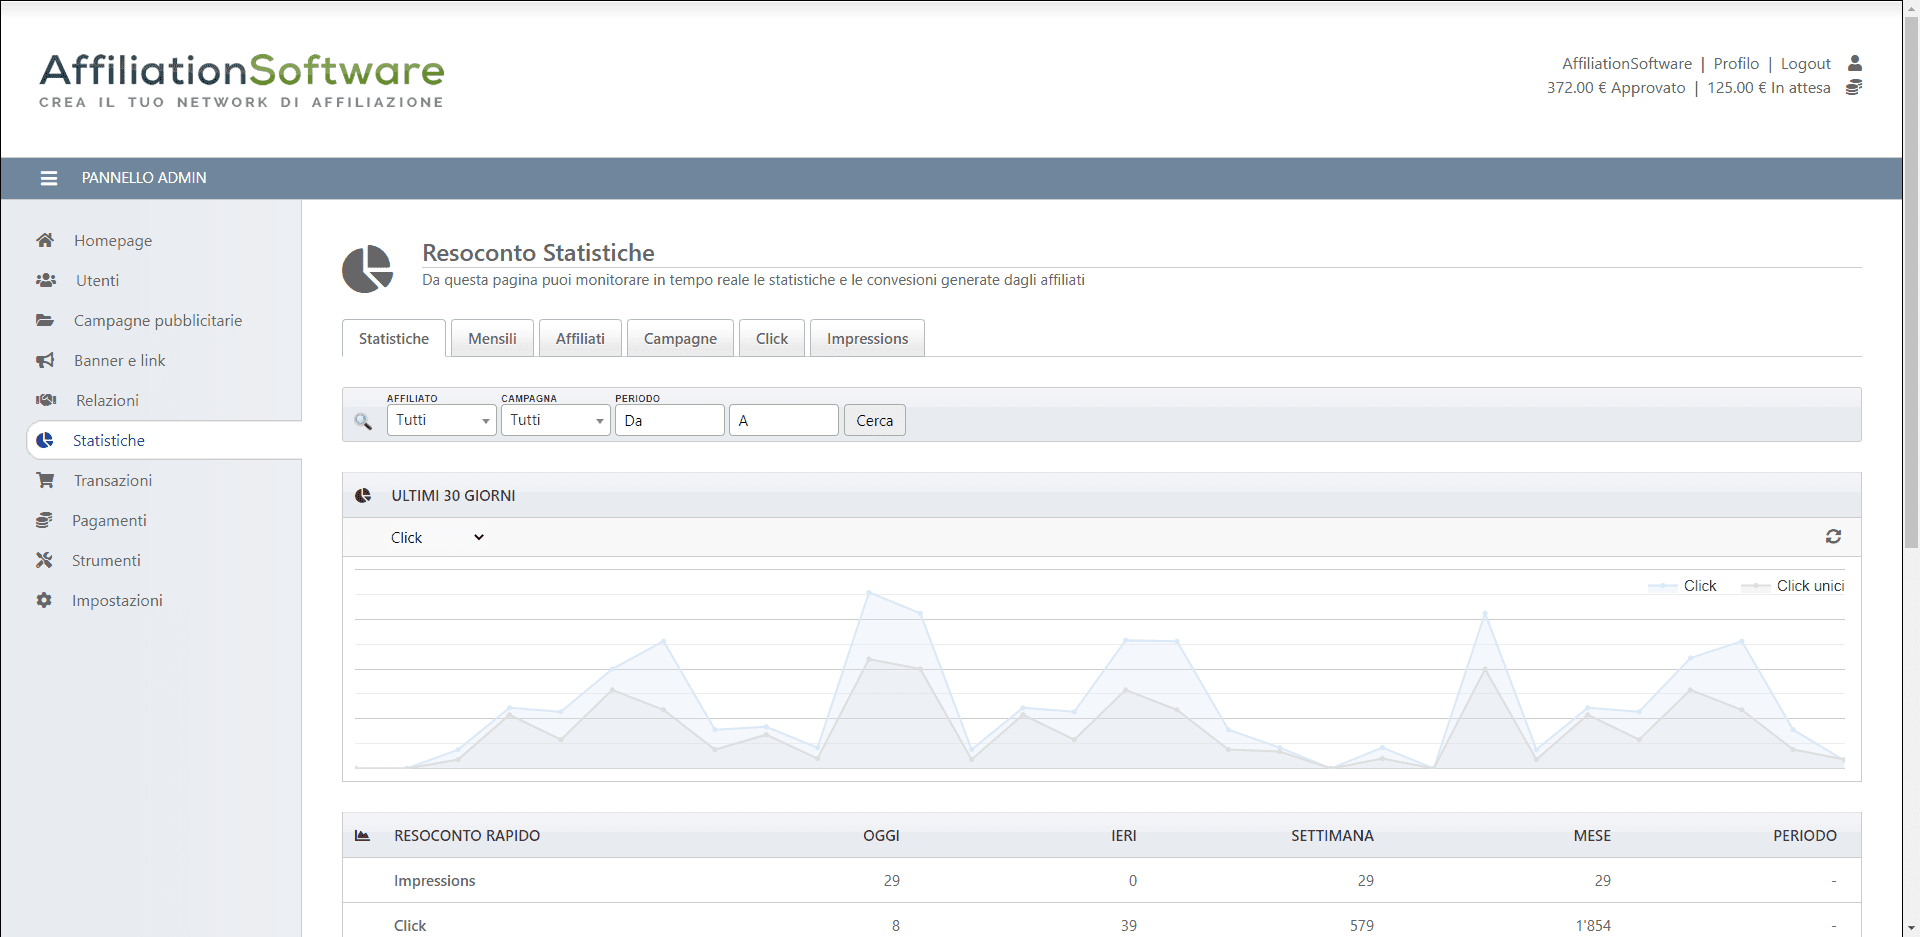Click the Transazioni cart icon

click(45, 480)
